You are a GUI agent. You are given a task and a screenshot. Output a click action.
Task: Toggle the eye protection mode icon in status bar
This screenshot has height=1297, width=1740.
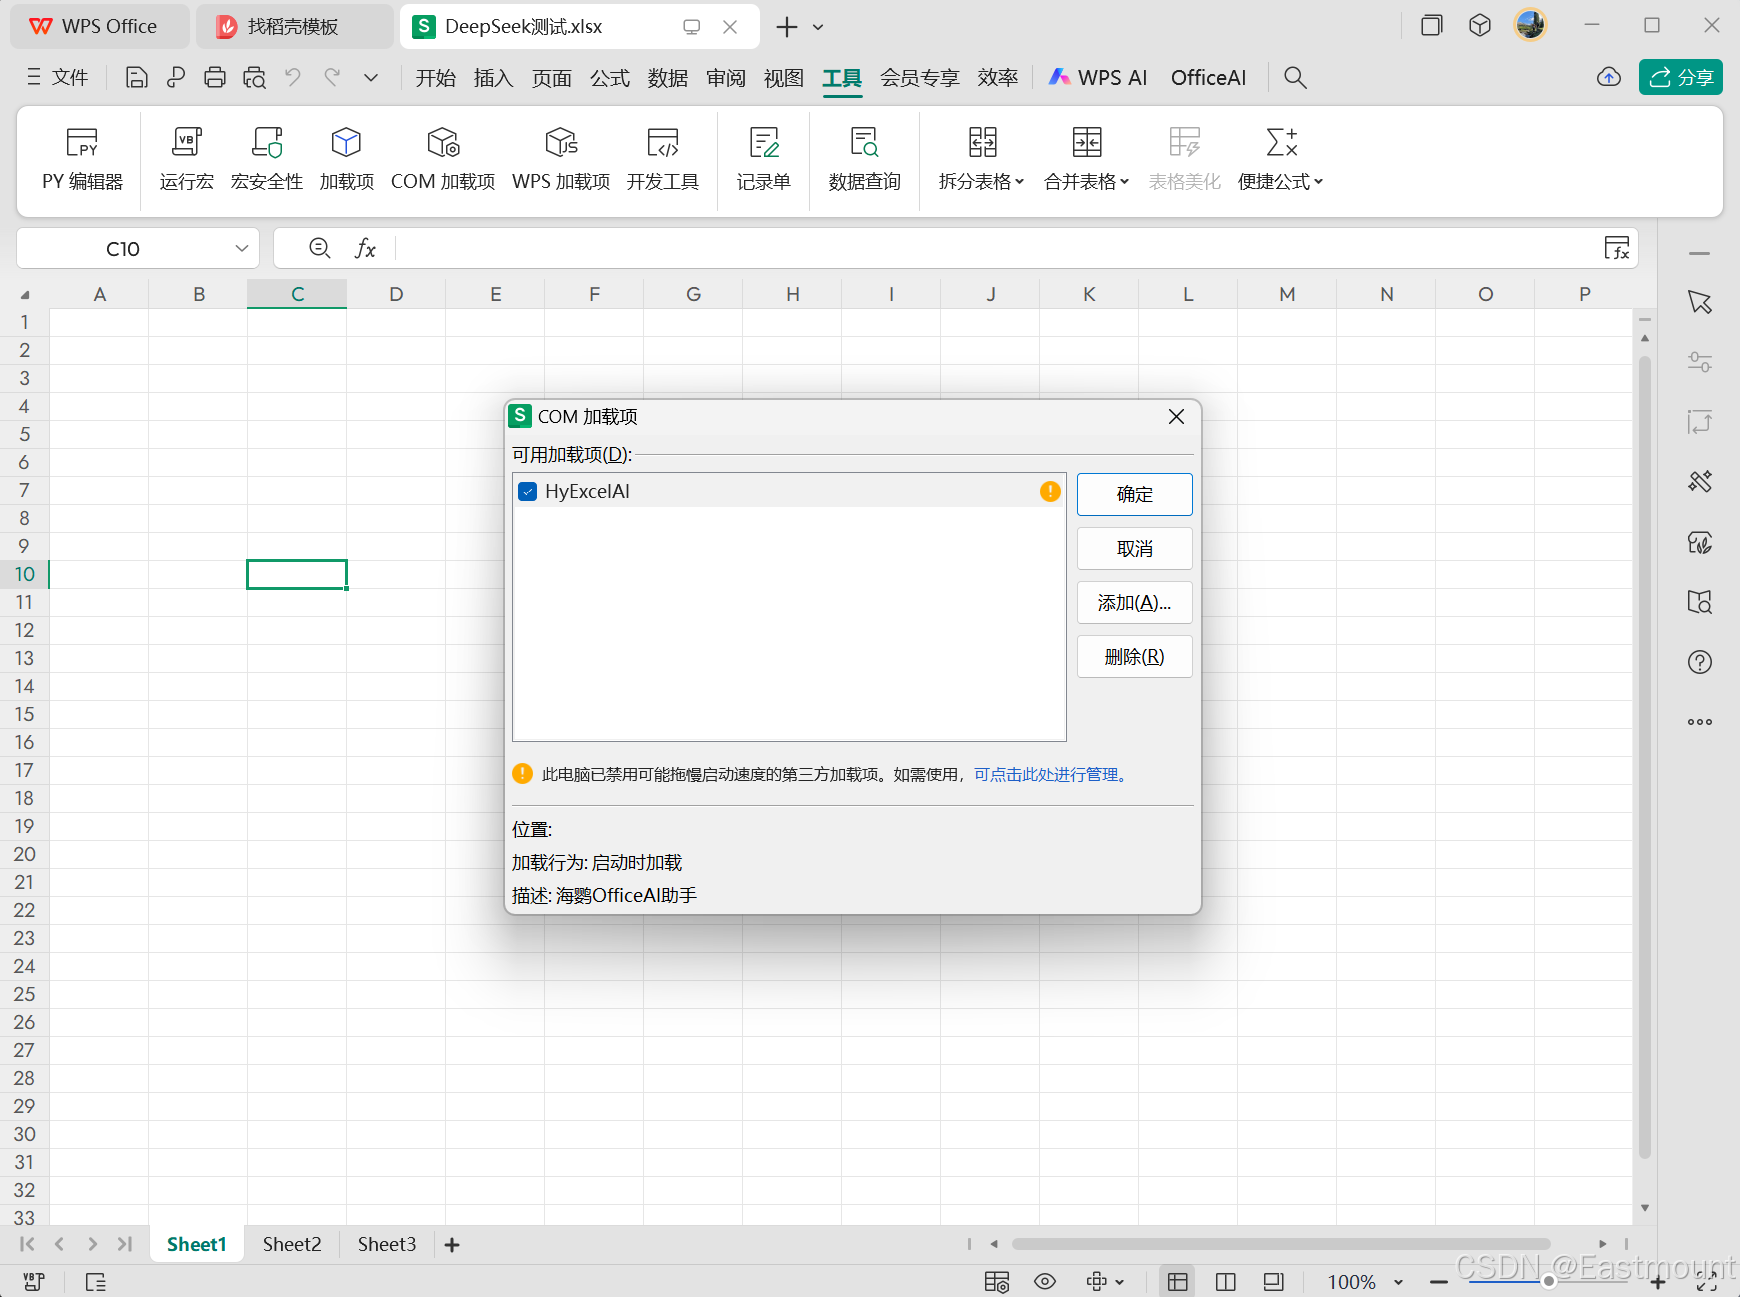point(1045,1282)
